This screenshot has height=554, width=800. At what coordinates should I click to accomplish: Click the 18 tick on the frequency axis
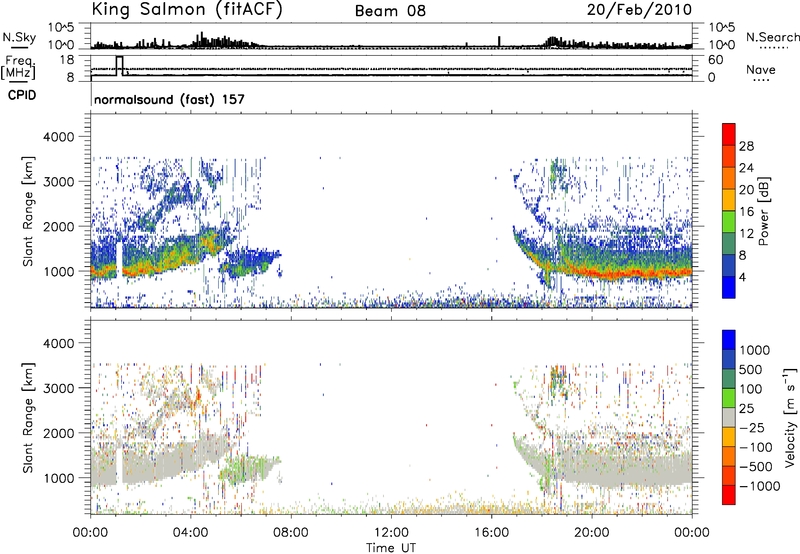coord(68,60)
